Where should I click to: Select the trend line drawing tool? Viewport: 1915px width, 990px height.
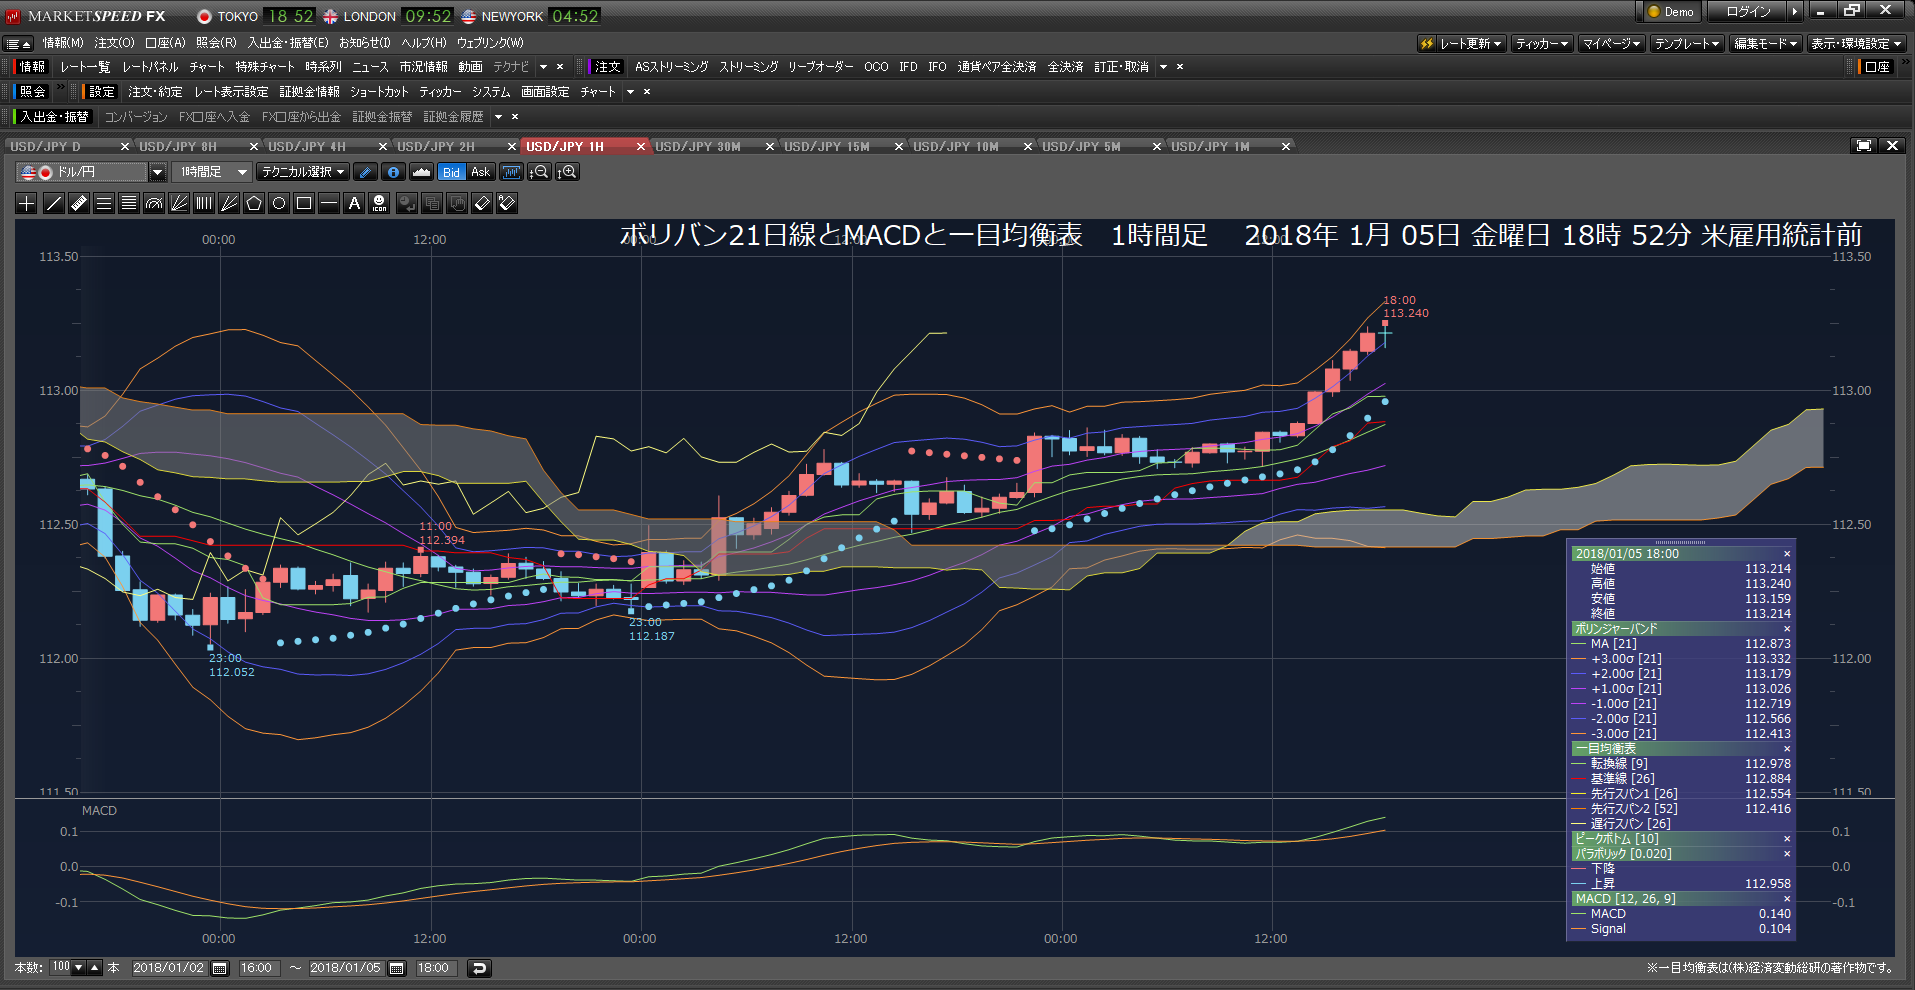[53, 203]
